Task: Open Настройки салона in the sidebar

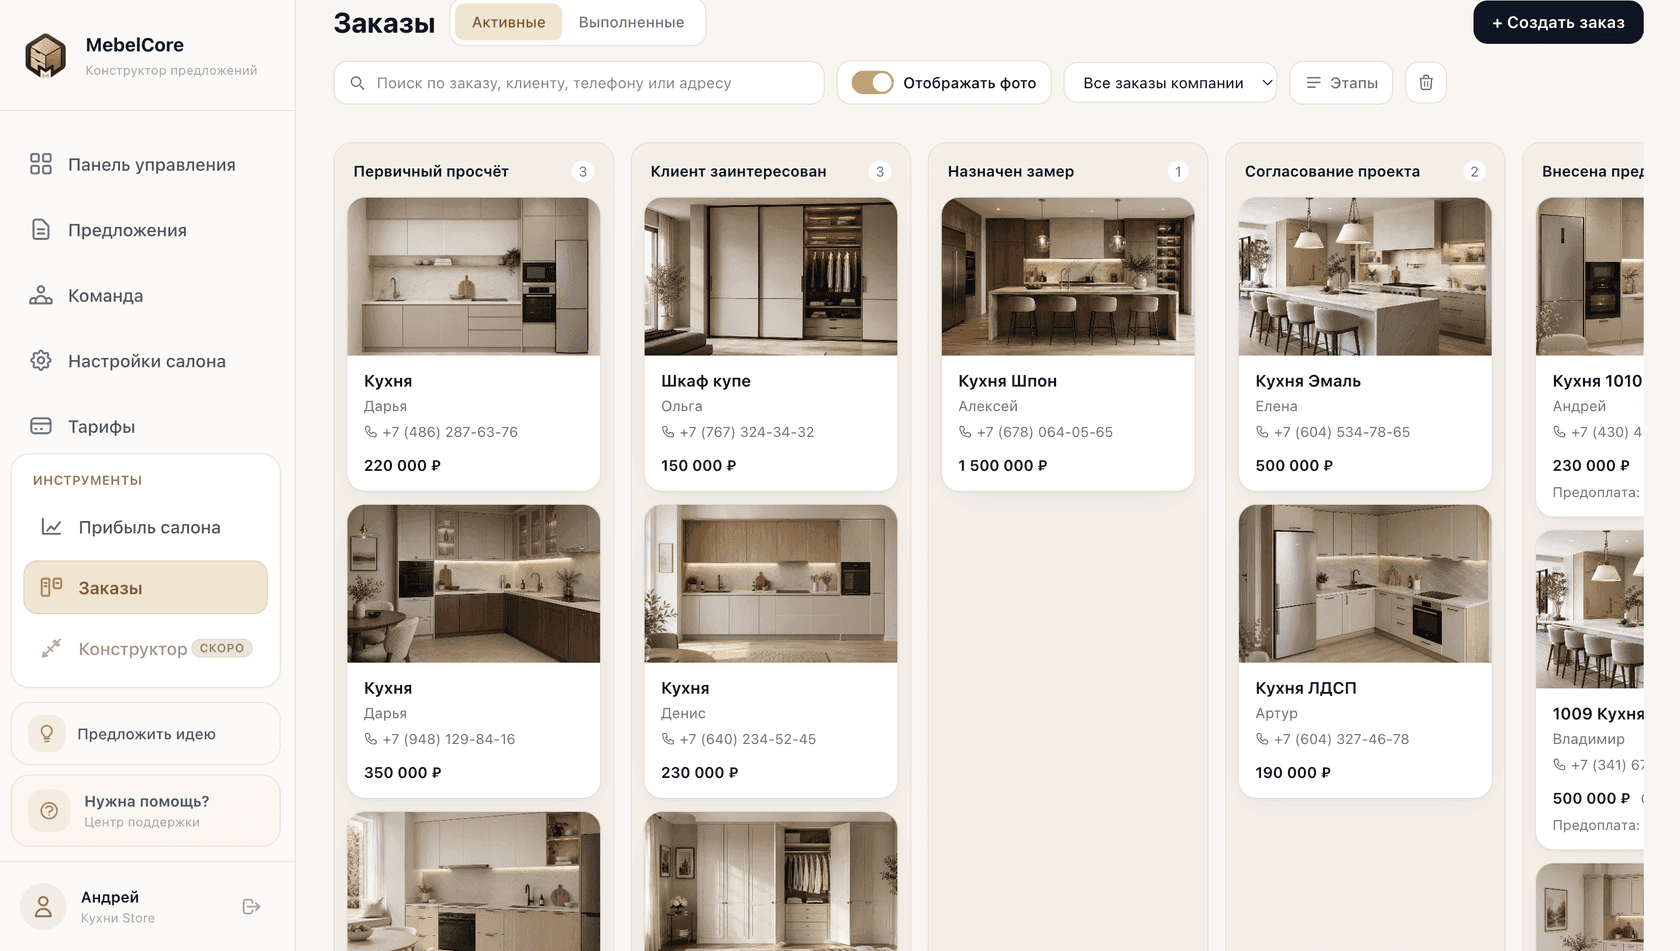Action: click(147, 361)
